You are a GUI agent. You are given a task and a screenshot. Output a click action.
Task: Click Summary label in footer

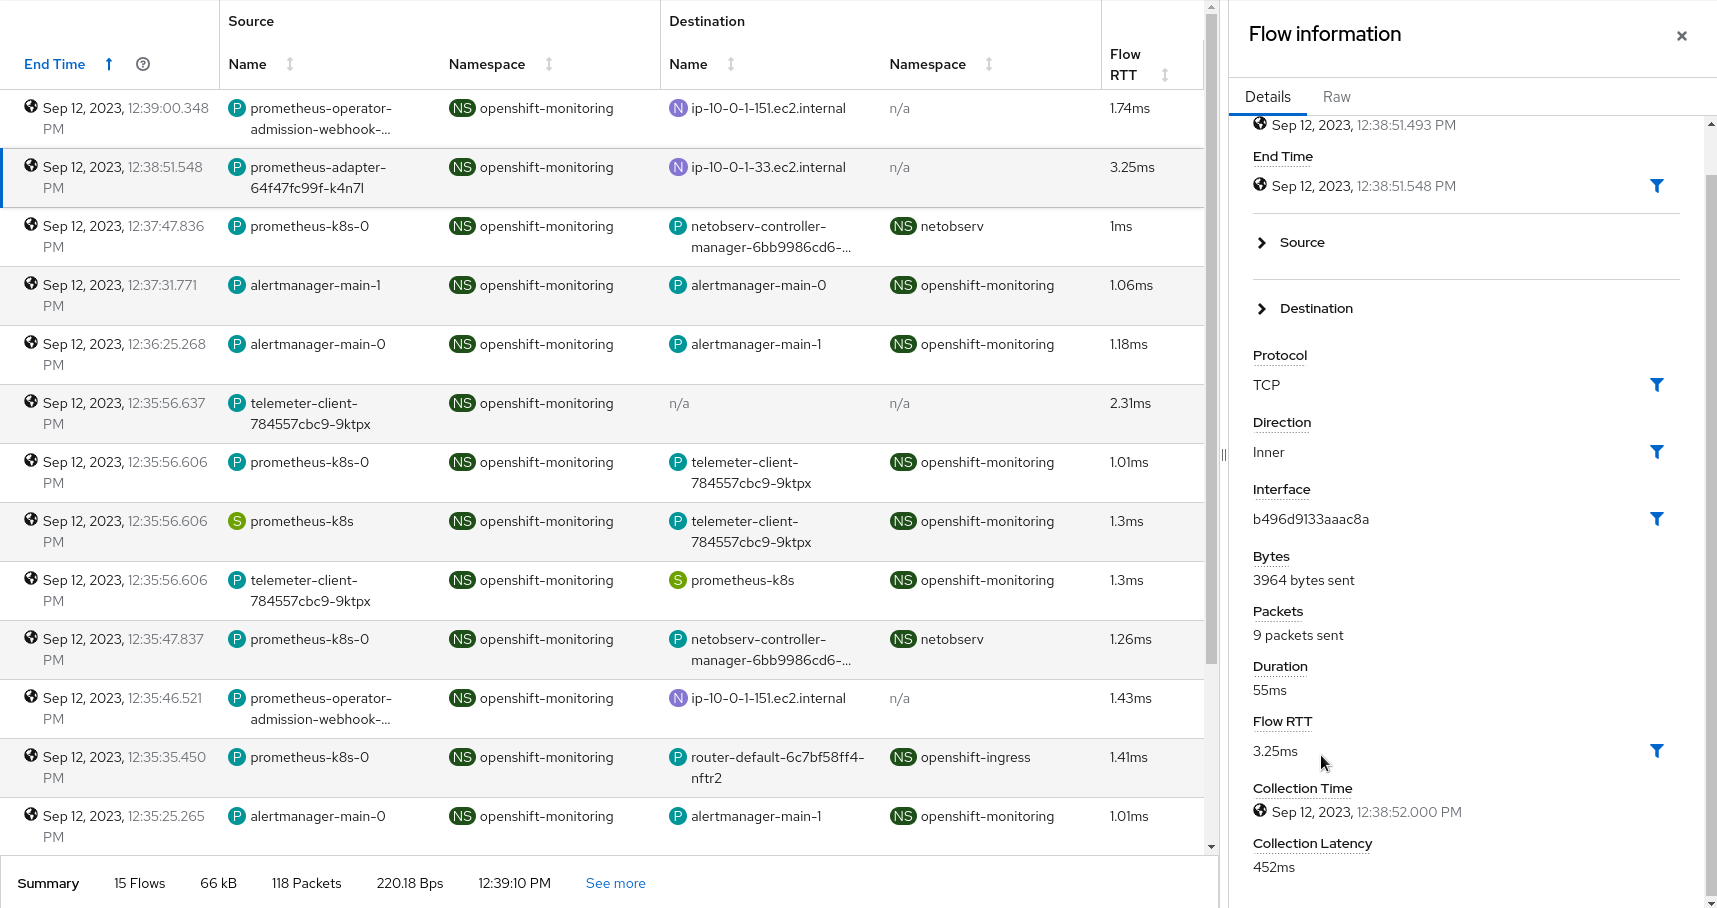point(48,883)
